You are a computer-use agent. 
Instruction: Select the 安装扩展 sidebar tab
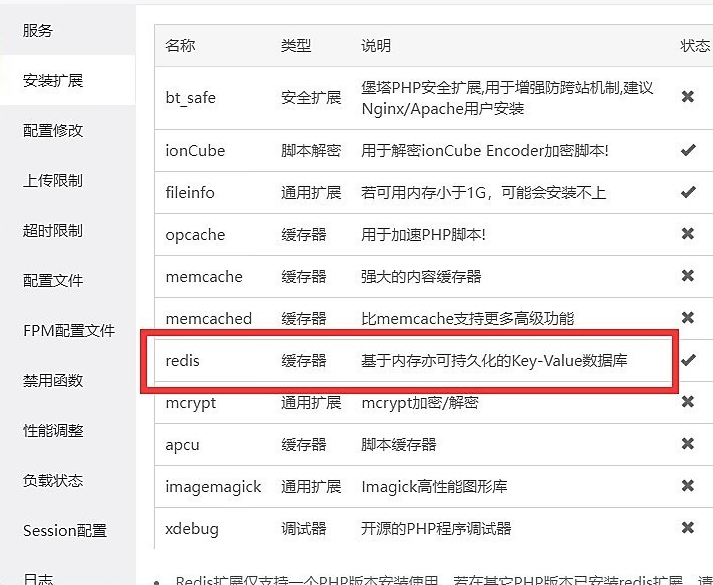[53, 80]
